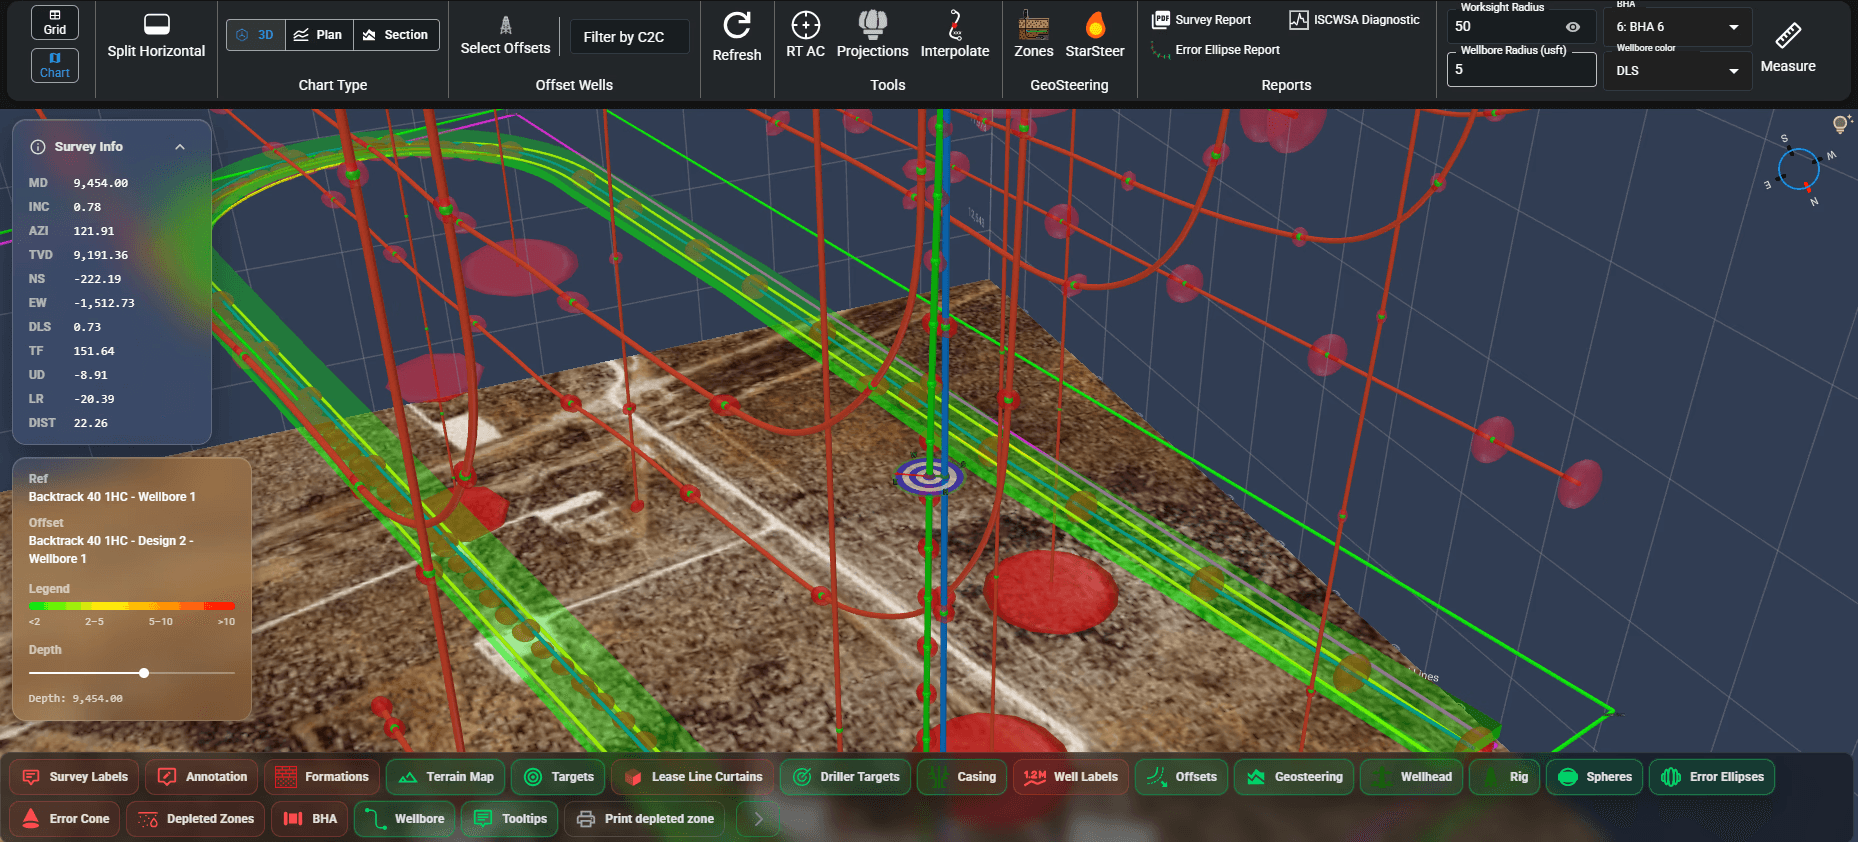Click the bullseye target in 3D view
The height and width of the screenshot is (842, 1858).
tap(929, 476)
